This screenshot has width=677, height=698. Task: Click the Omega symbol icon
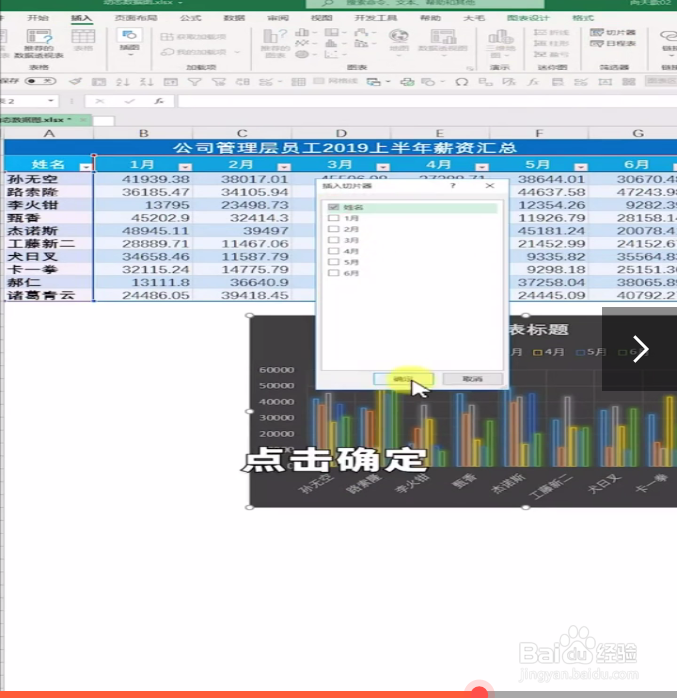[462, 81]
